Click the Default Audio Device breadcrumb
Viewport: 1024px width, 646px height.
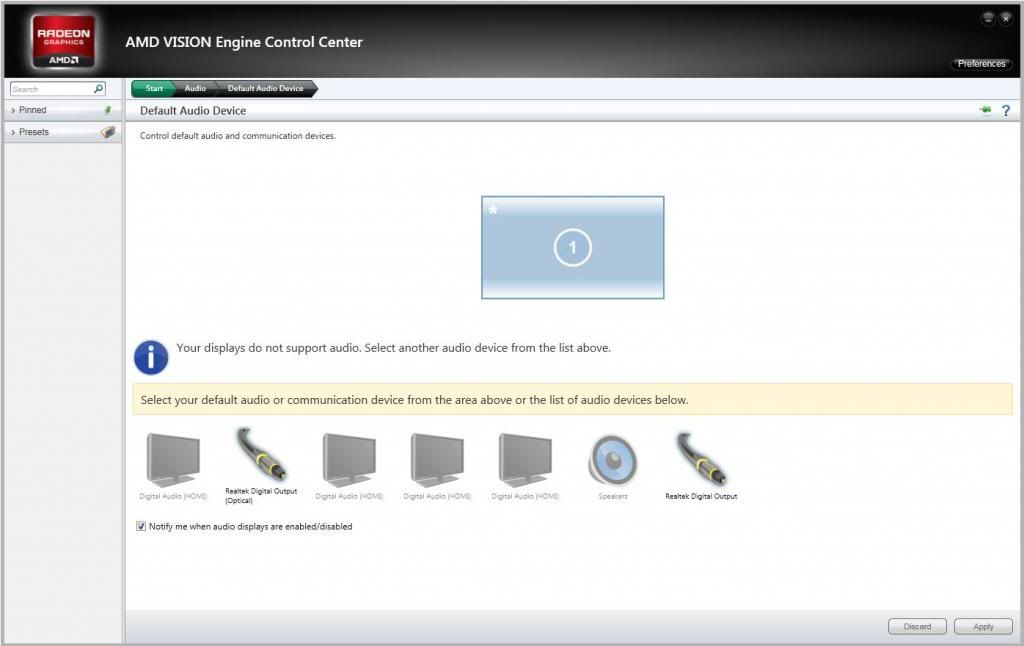coord(266,88)
